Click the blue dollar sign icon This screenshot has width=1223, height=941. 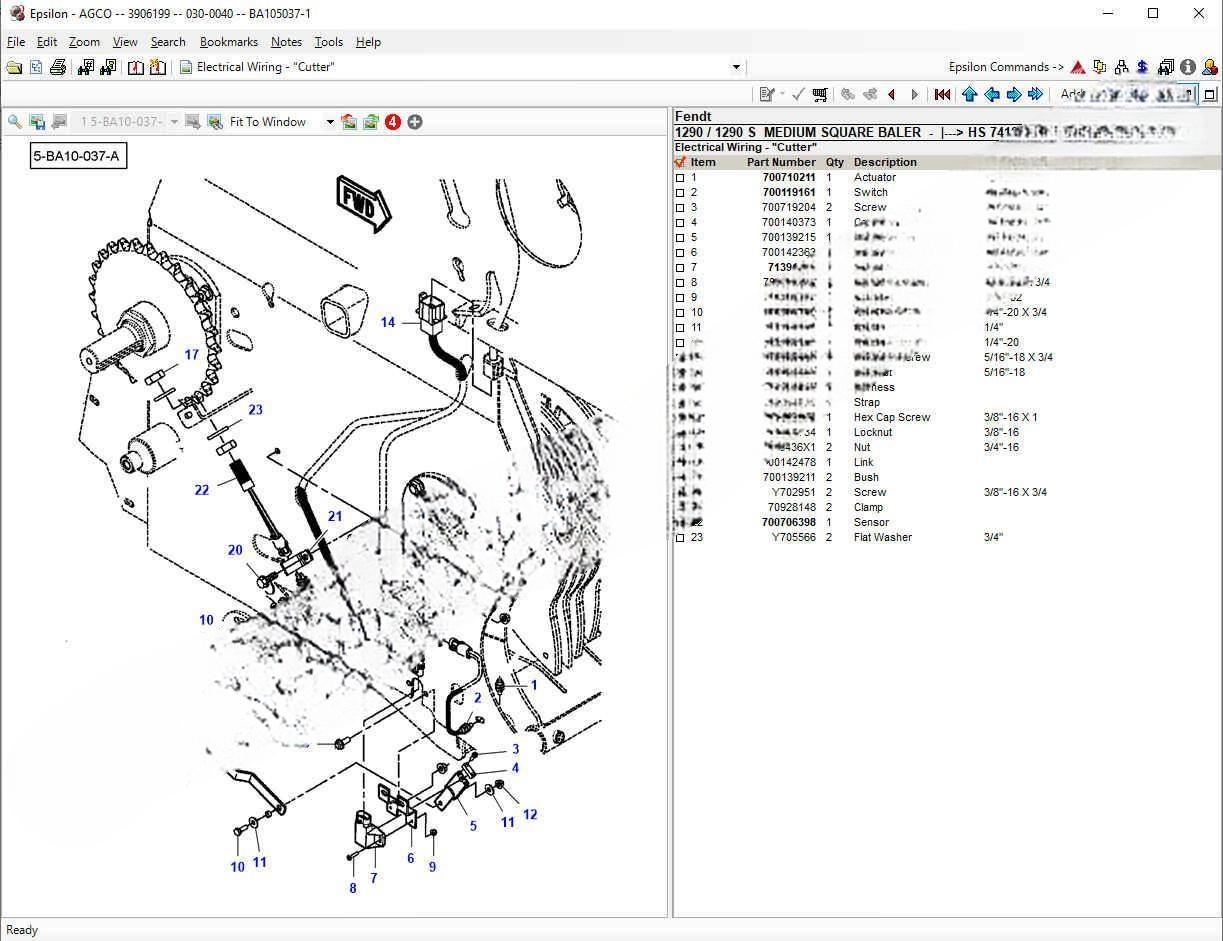tap(1142, 67)
